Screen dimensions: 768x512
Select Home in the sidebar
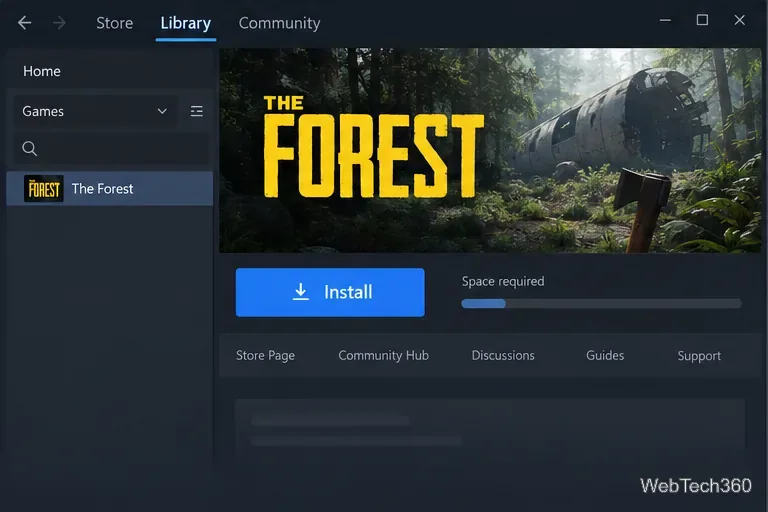[x=42, y=72]
